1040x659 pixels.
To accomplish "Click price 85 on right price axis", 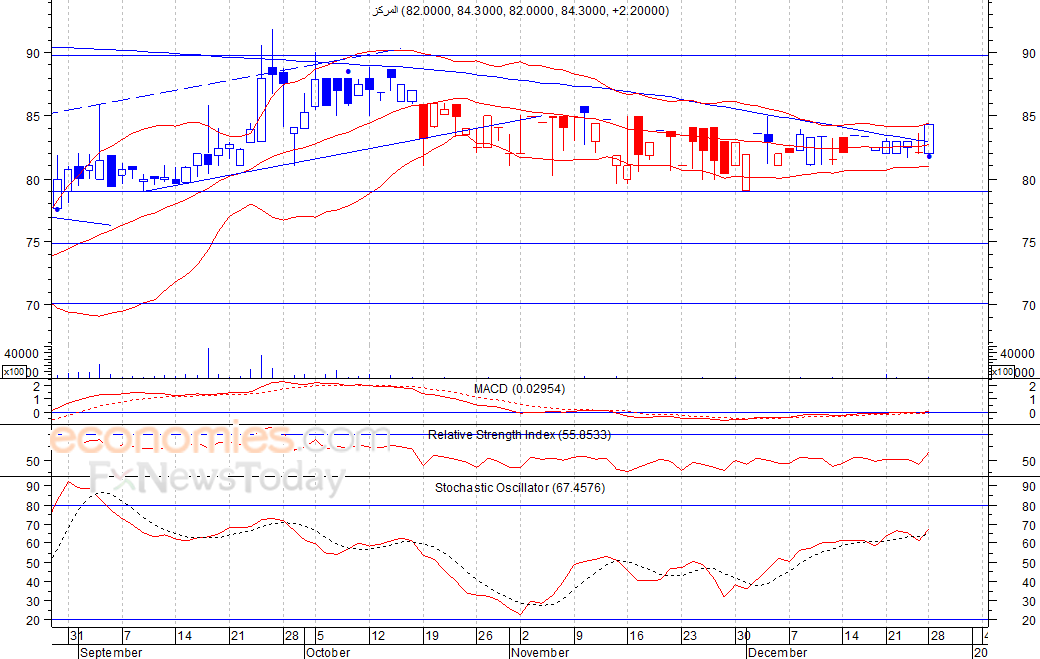I will (x=1028, y=117).
